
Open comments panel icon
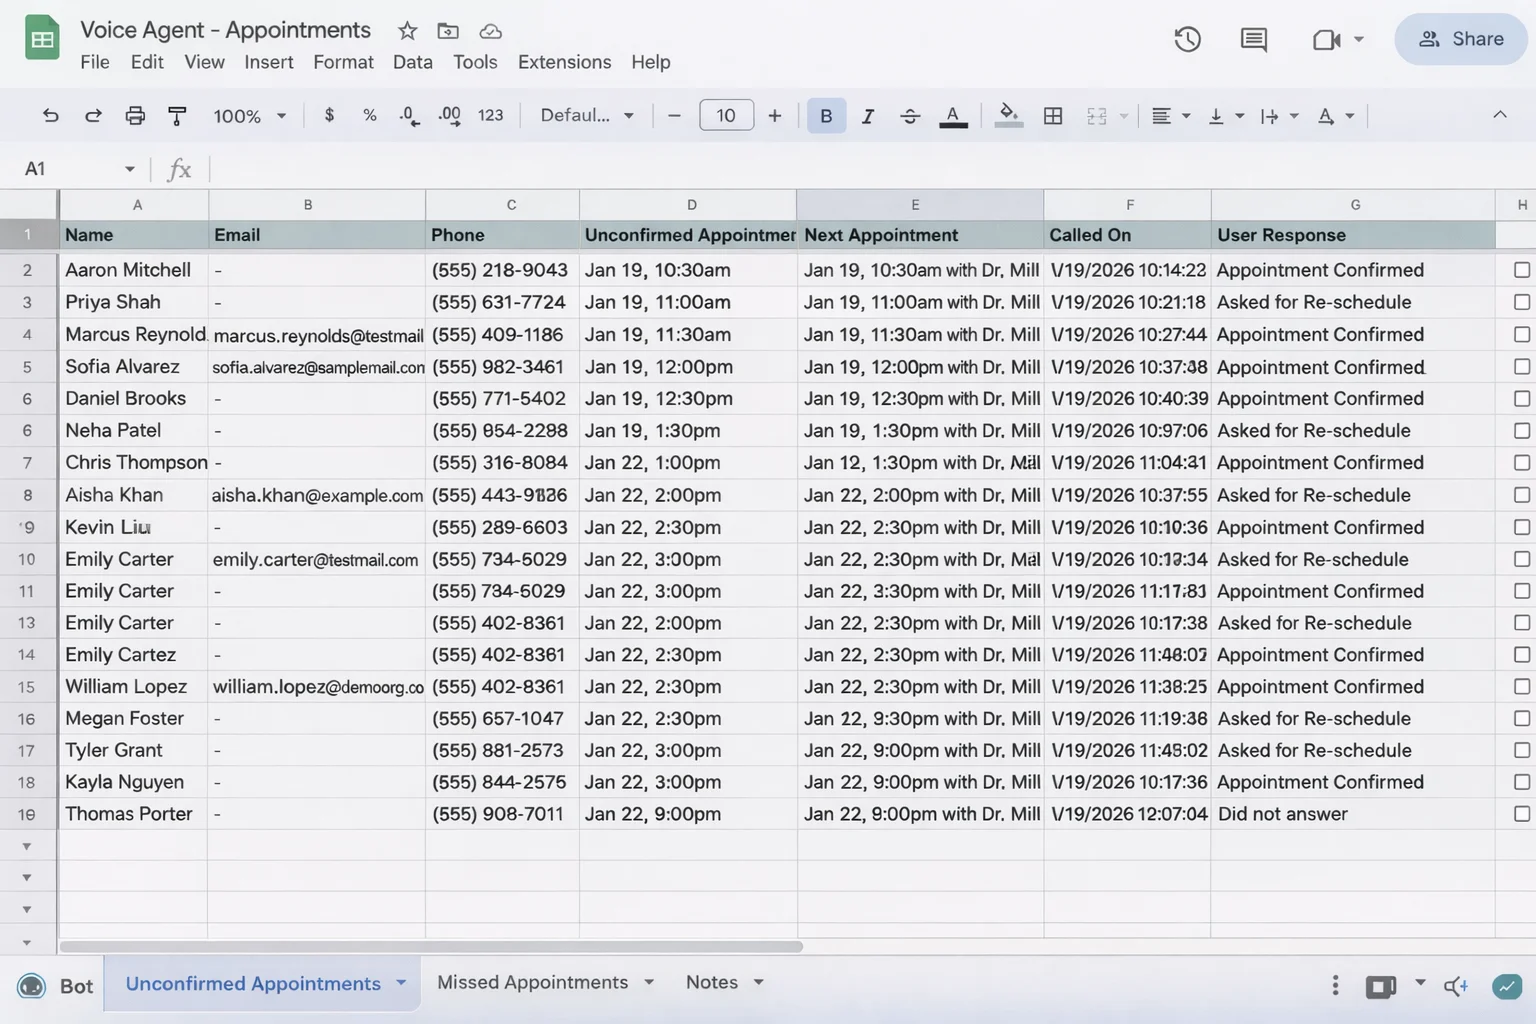[x=1253, y=39]
